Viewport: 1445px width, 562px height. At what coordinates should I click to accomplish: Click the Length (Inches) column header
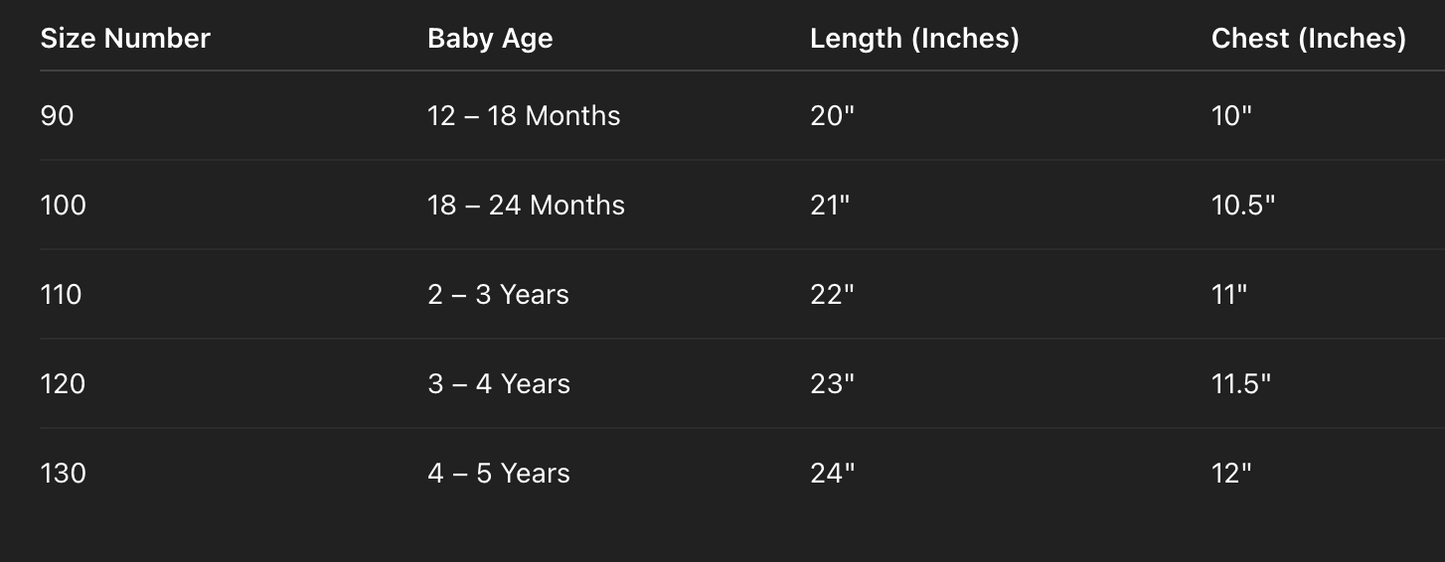[914, 38]
